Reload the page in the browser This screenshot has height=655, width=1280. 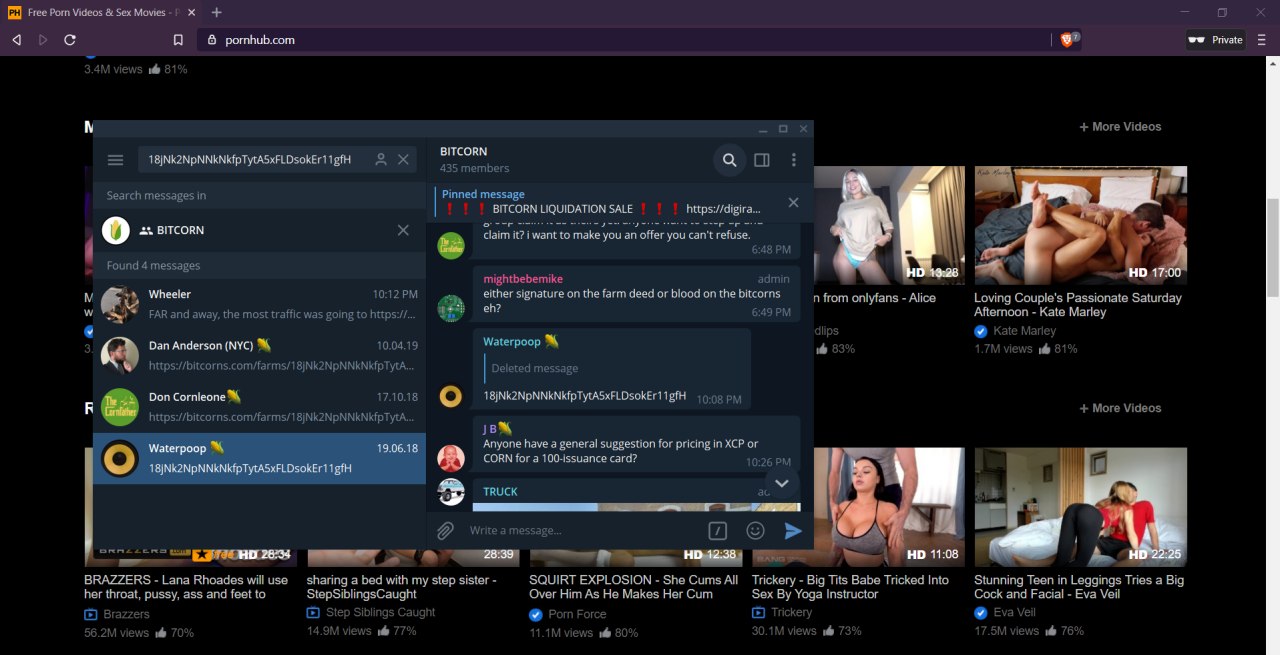click(70, 40)
